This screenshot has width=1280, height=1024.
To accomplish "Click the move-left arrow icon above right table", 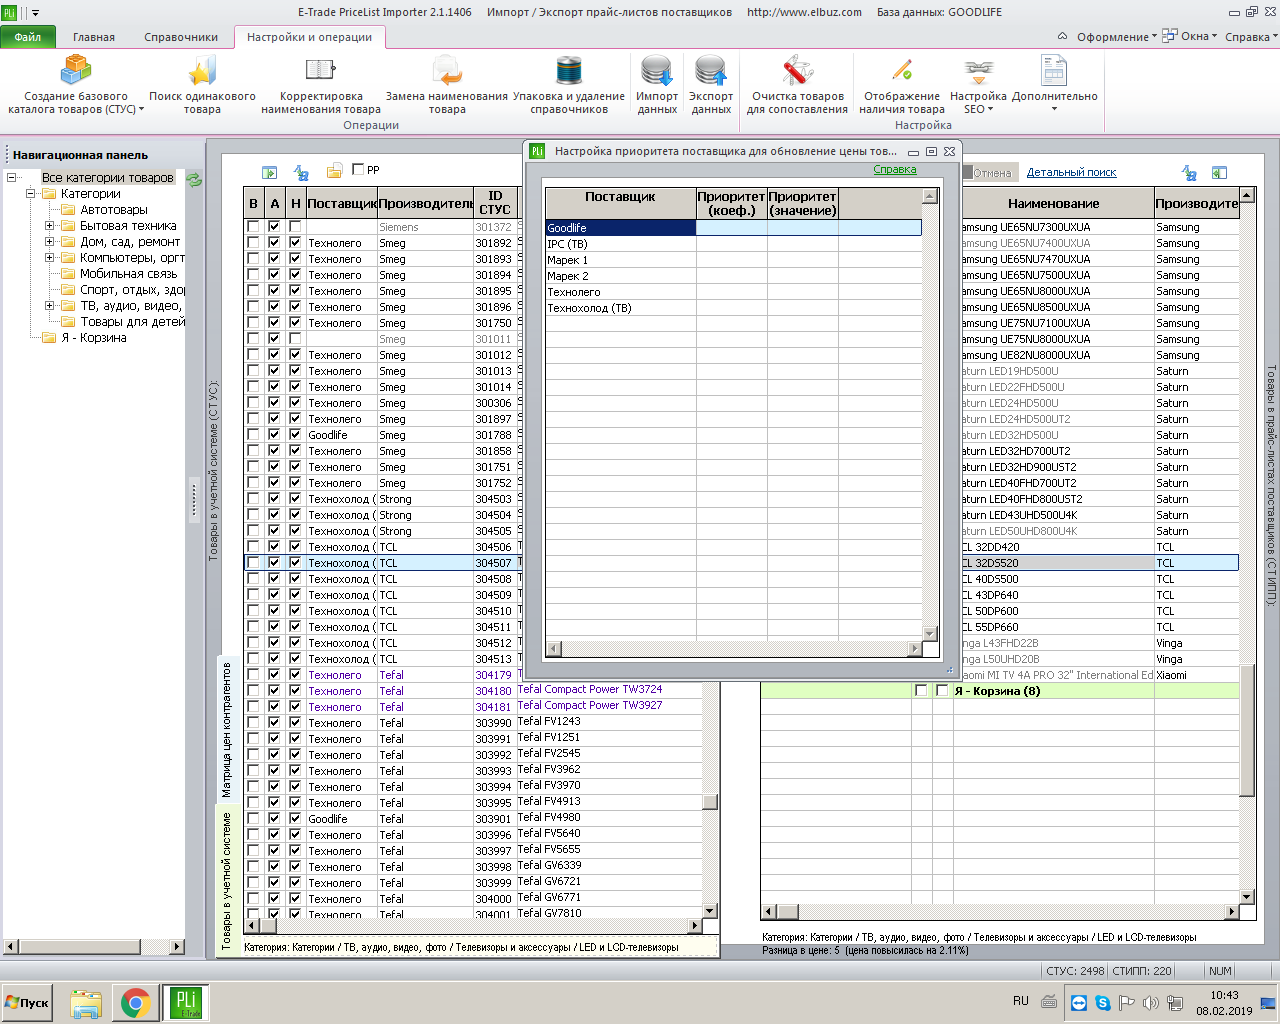I will point(1219,173).
